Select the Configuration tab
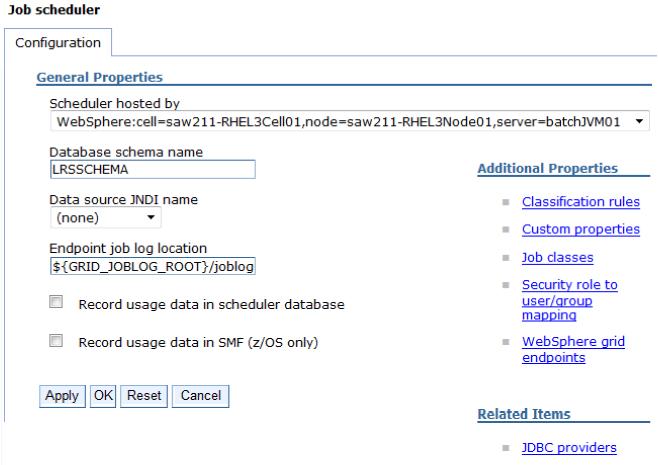The width and height of the screenshot is (658, 465). click(58, 42)
